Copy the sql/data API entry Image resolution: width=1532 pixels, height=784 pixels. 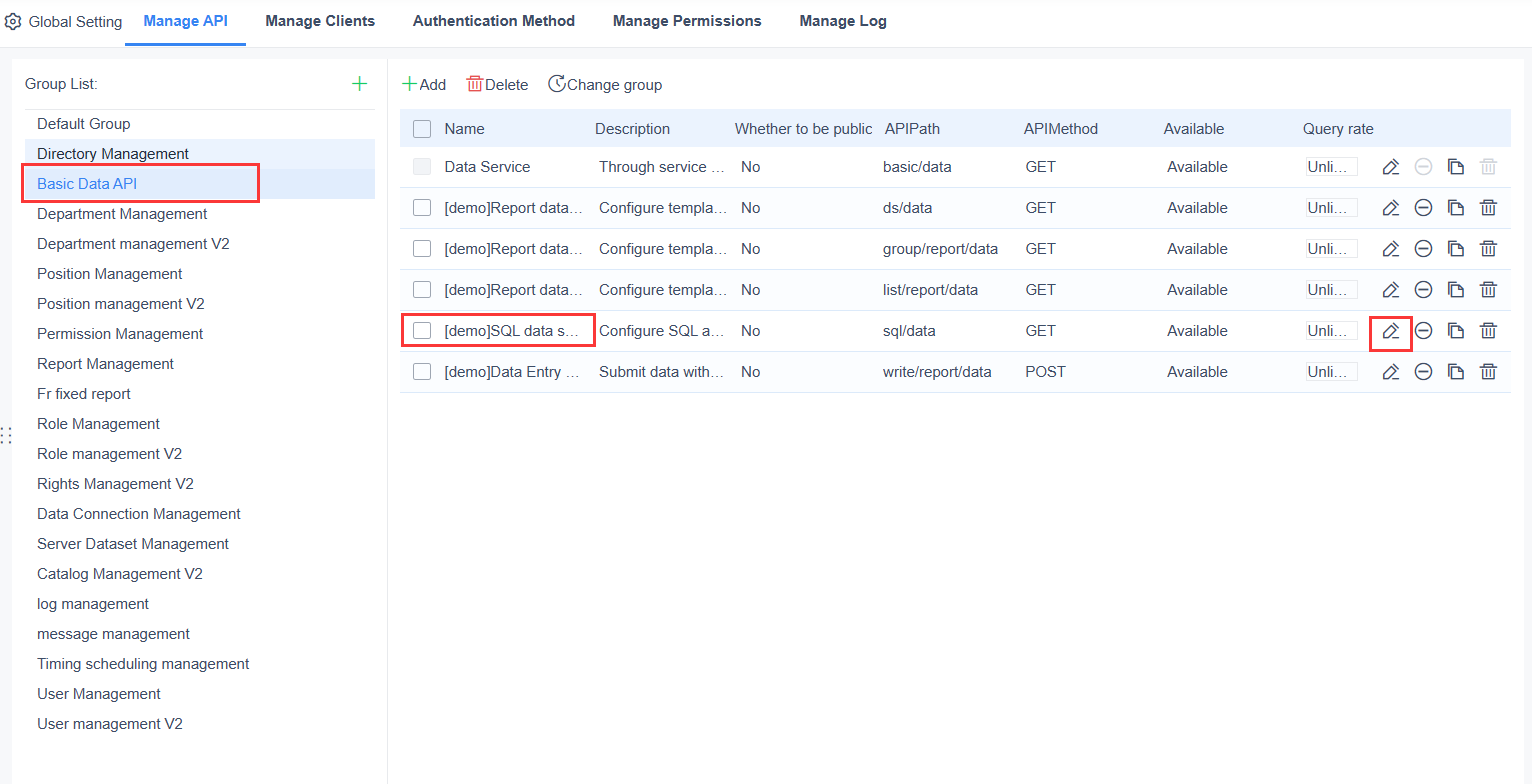[x=1456, y=330]
